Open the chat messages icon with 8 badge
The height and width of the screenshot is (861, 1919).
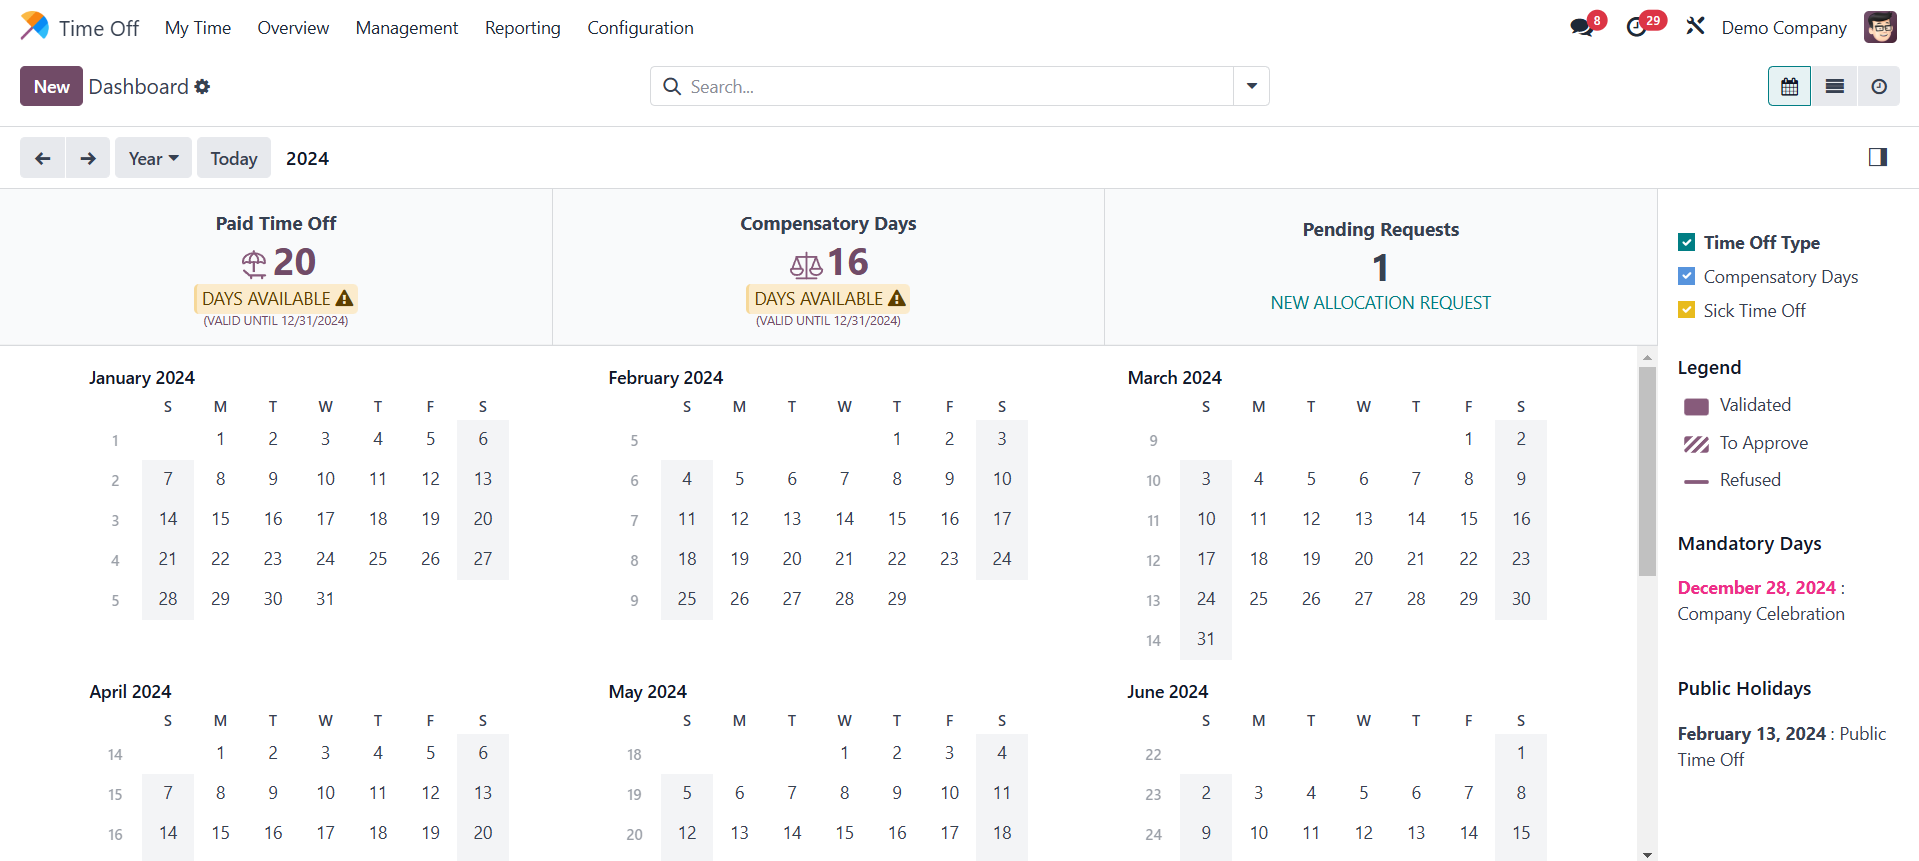pyautogui.click(x=1582, y=27)
